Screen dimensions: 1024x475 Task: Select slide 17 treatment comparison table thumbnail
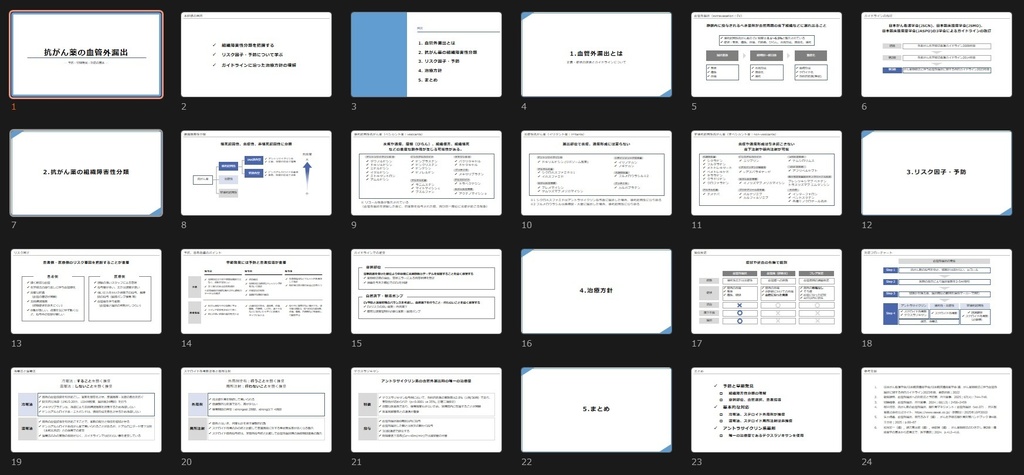[767, 291]
